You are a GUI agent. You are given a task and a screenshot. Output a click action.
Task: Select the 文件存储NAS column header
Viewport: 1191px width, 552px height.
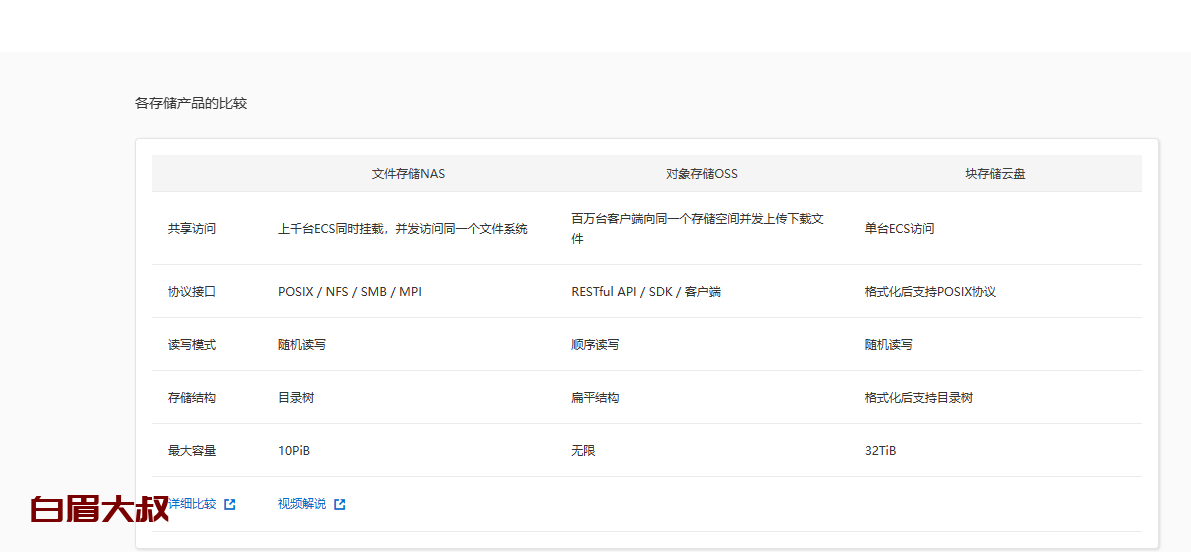point(409,174)
